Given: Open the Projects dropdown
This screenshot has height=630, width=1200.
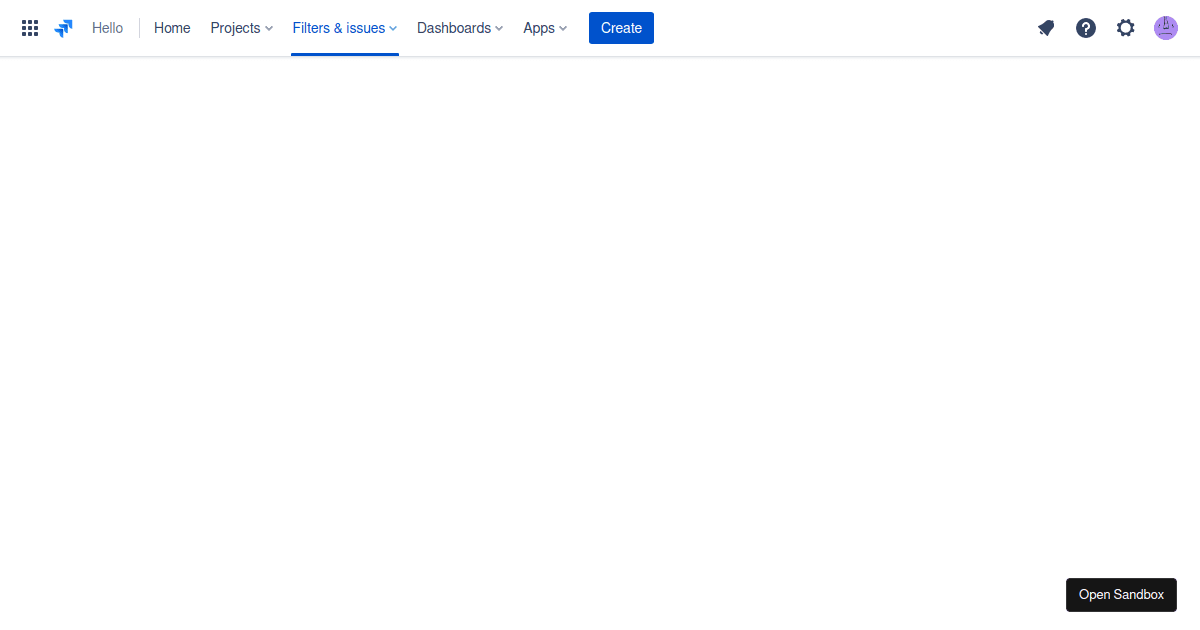Looking at the screenshot, I should click(235, 28).
